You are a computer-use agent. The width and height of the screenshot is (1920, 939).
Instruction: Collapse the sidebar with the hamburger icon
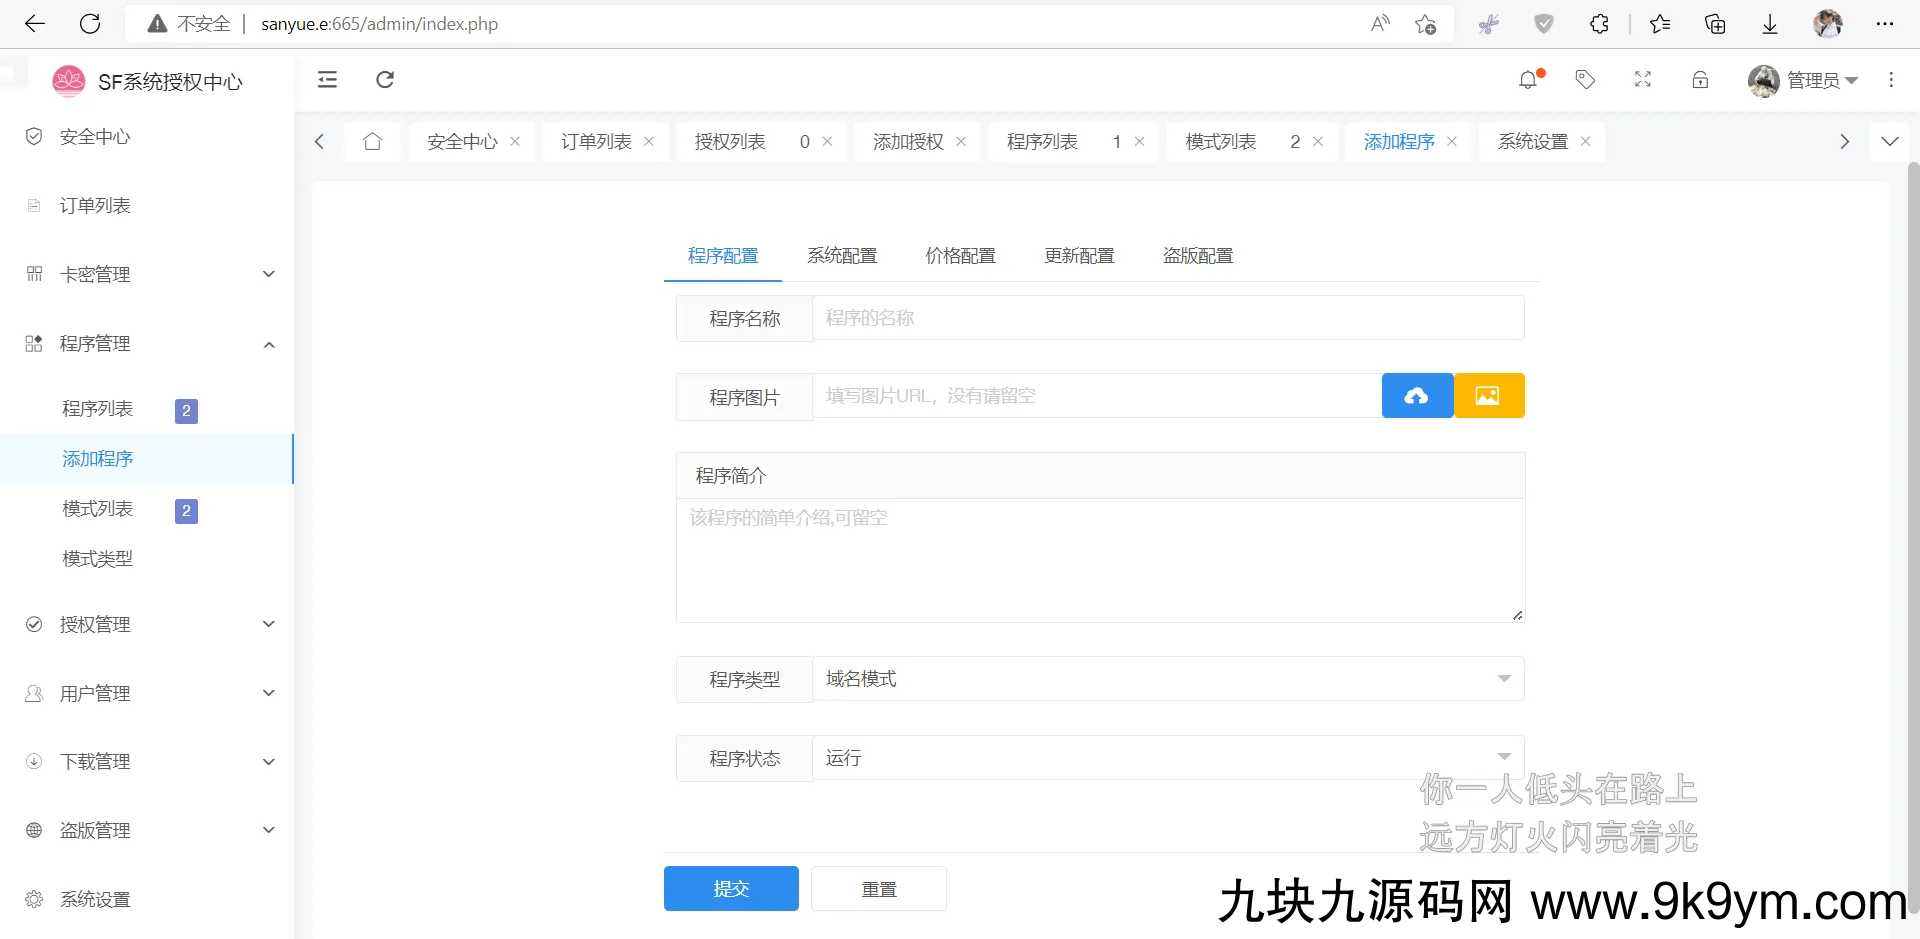pyautogui.click(x=327, y=80)
